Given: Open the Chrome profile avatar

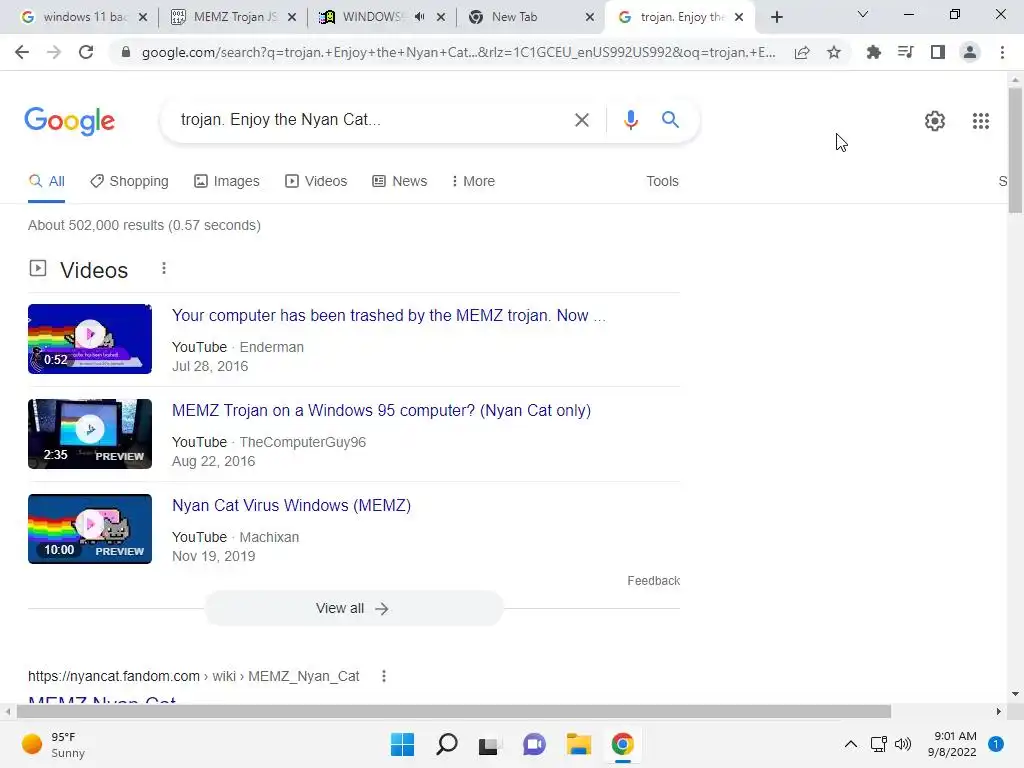Looking at the screenshot, I should (x=970, y=52).
